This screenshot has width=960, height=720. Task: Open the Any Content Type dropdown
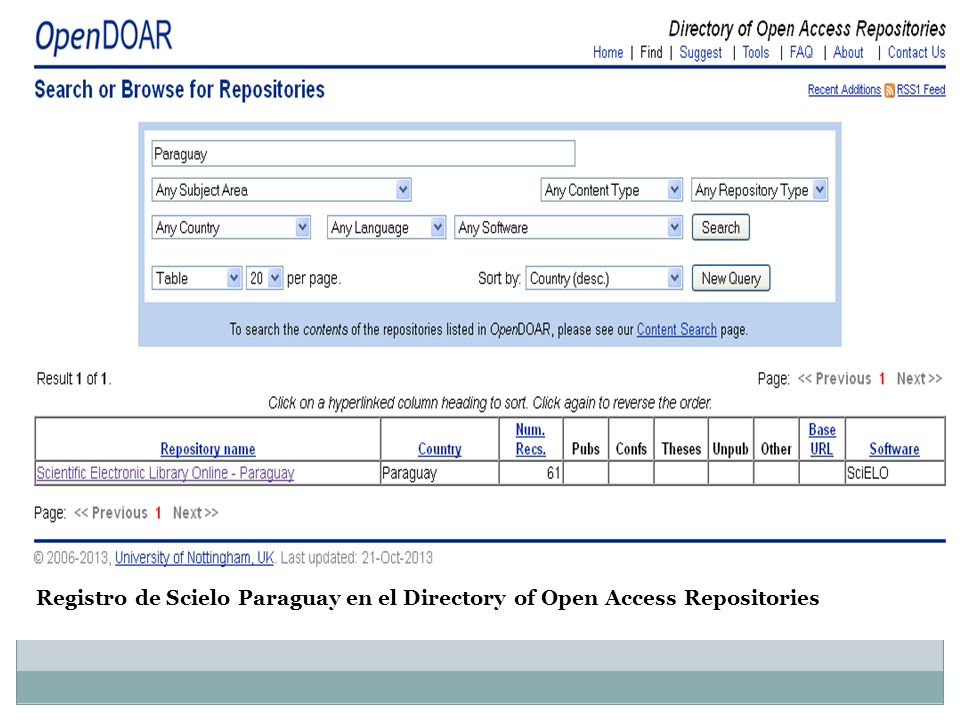click(x=611, y=190)
